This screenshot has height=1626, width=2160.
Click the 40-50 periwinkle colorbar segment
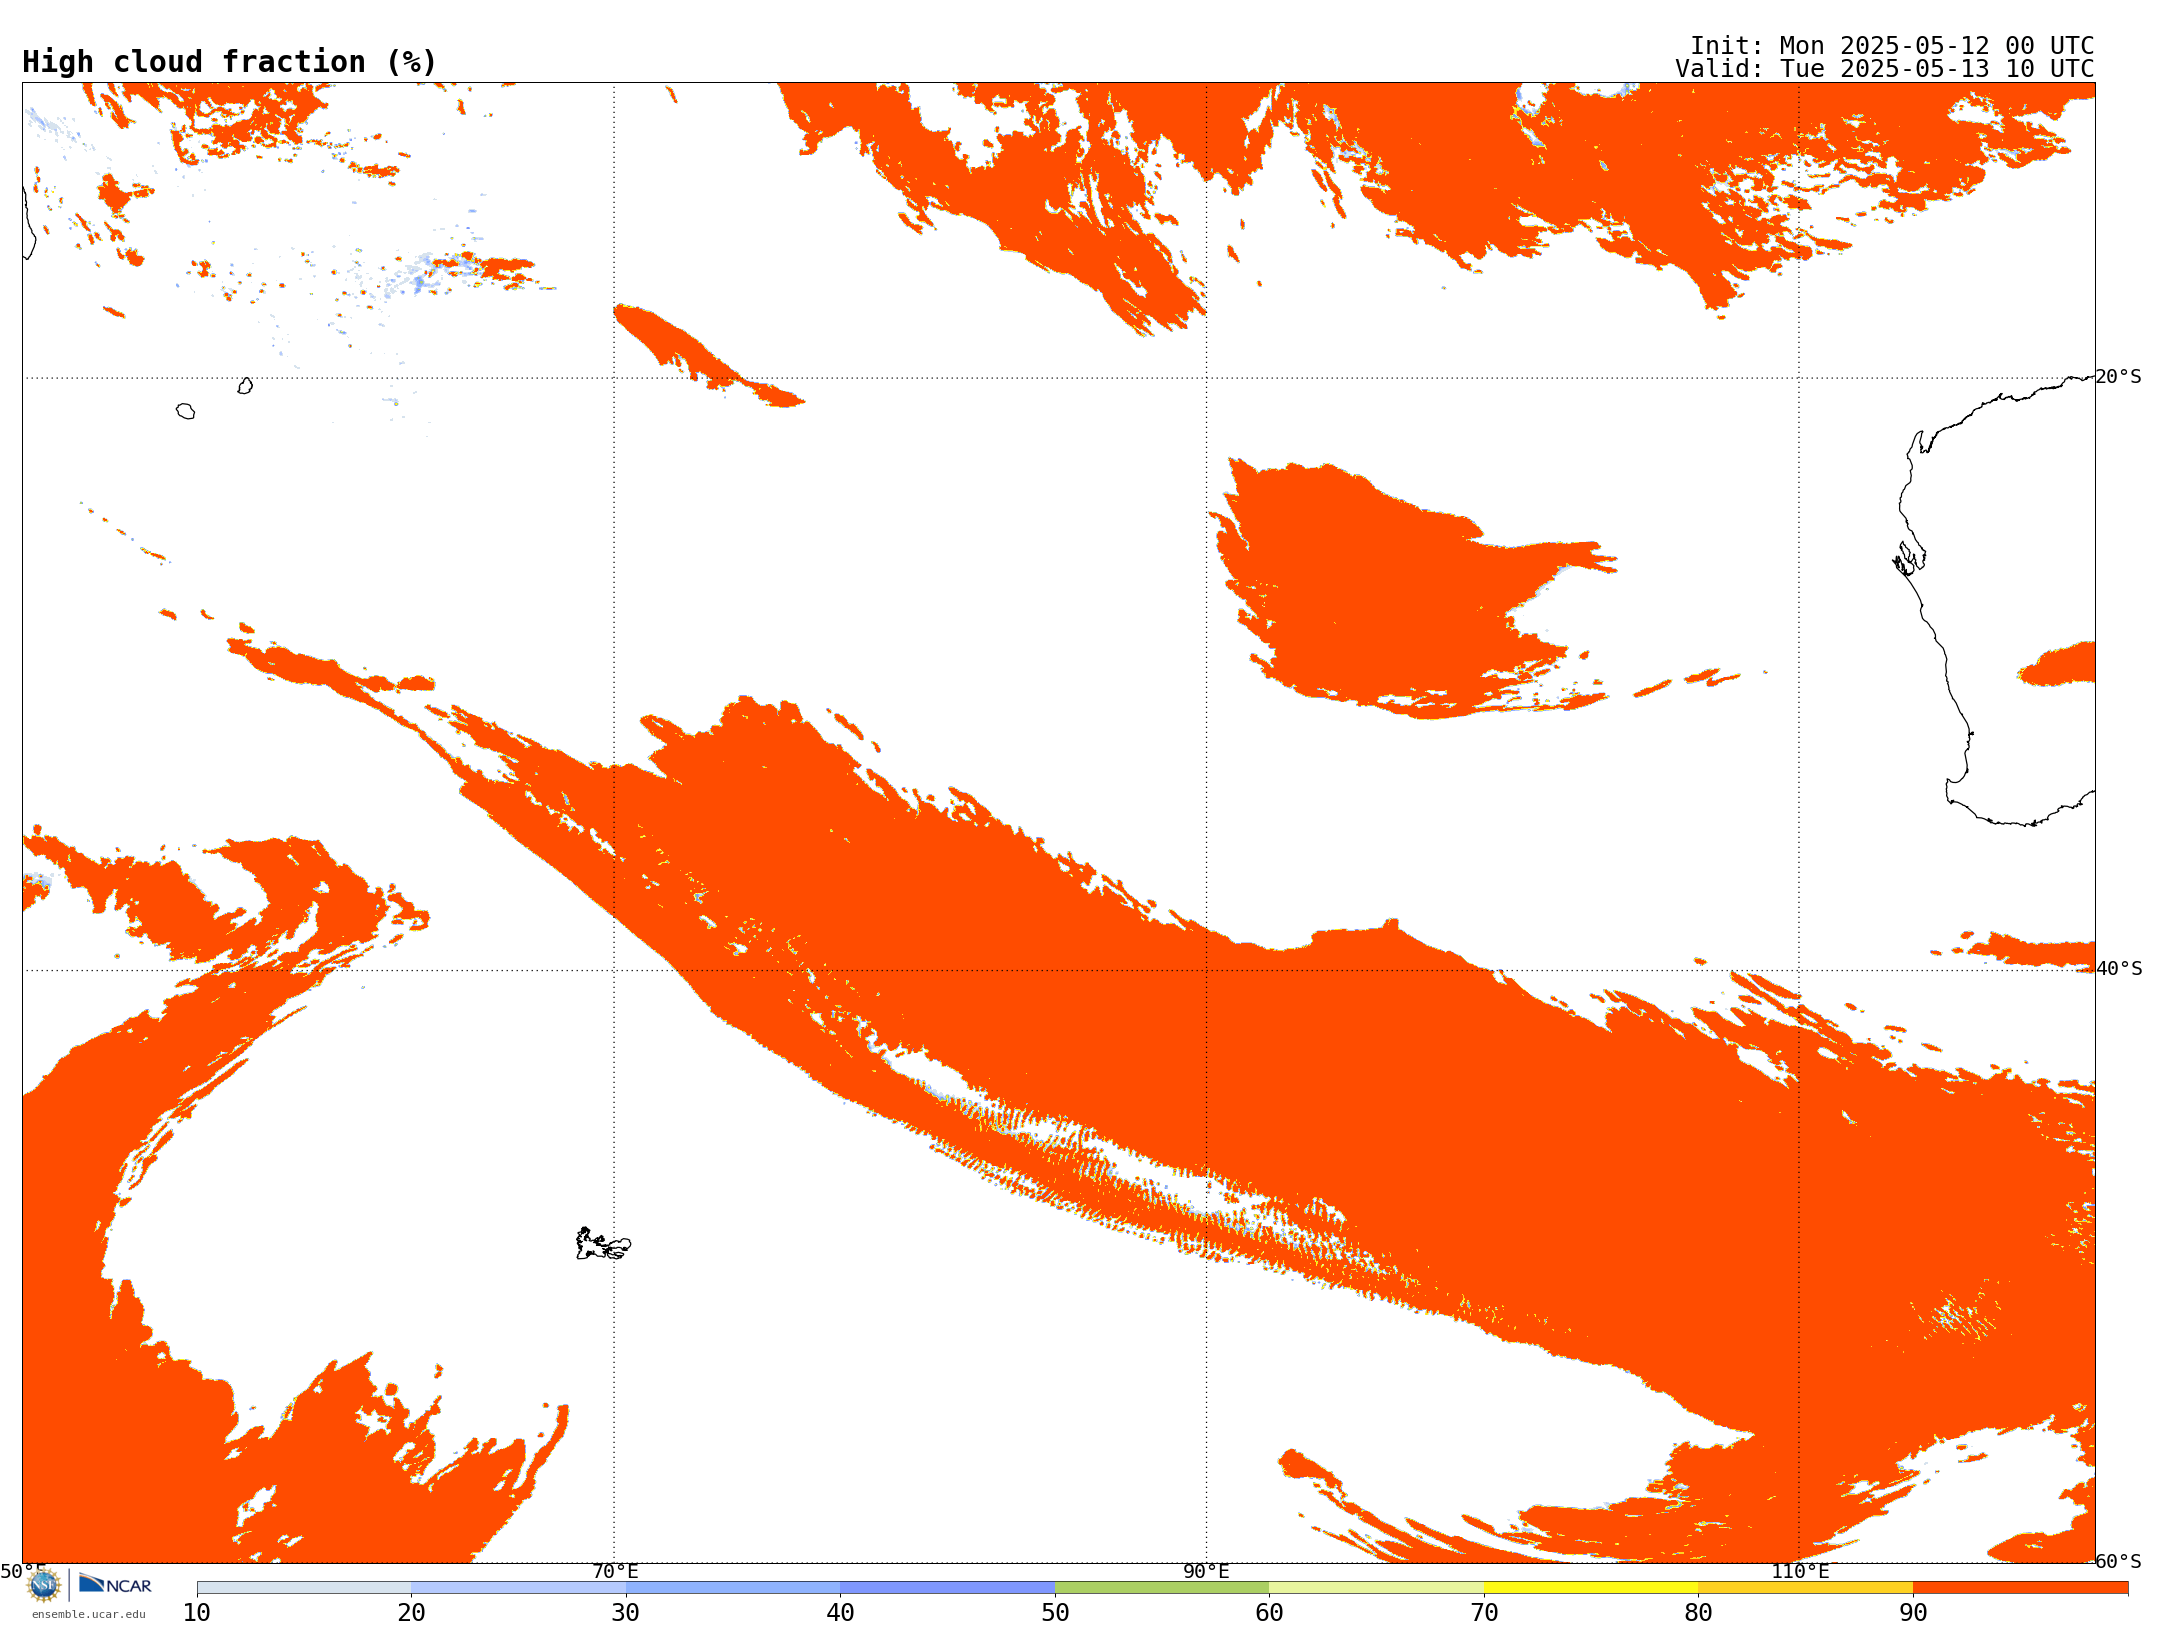click(947, 1588)
